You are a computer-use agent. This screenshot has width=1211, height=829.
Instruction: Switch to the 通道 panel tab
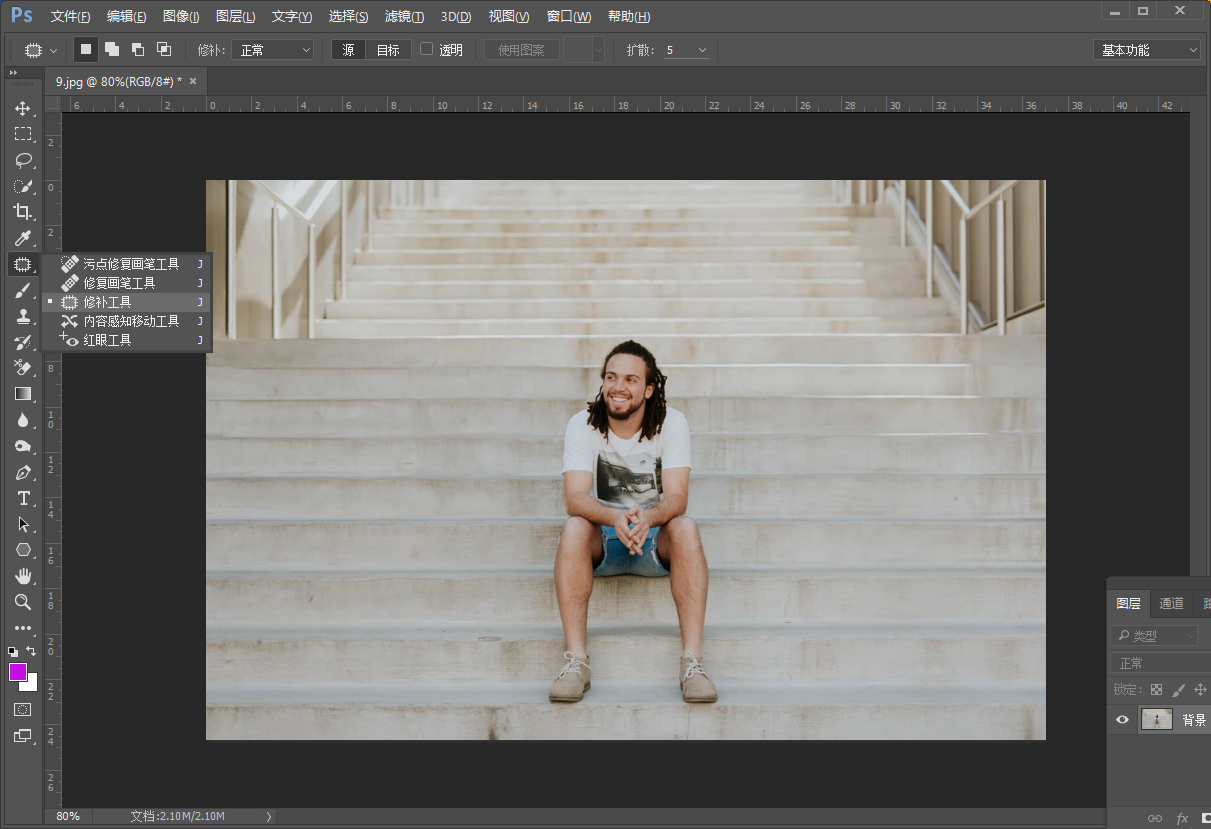point(1171,603)
